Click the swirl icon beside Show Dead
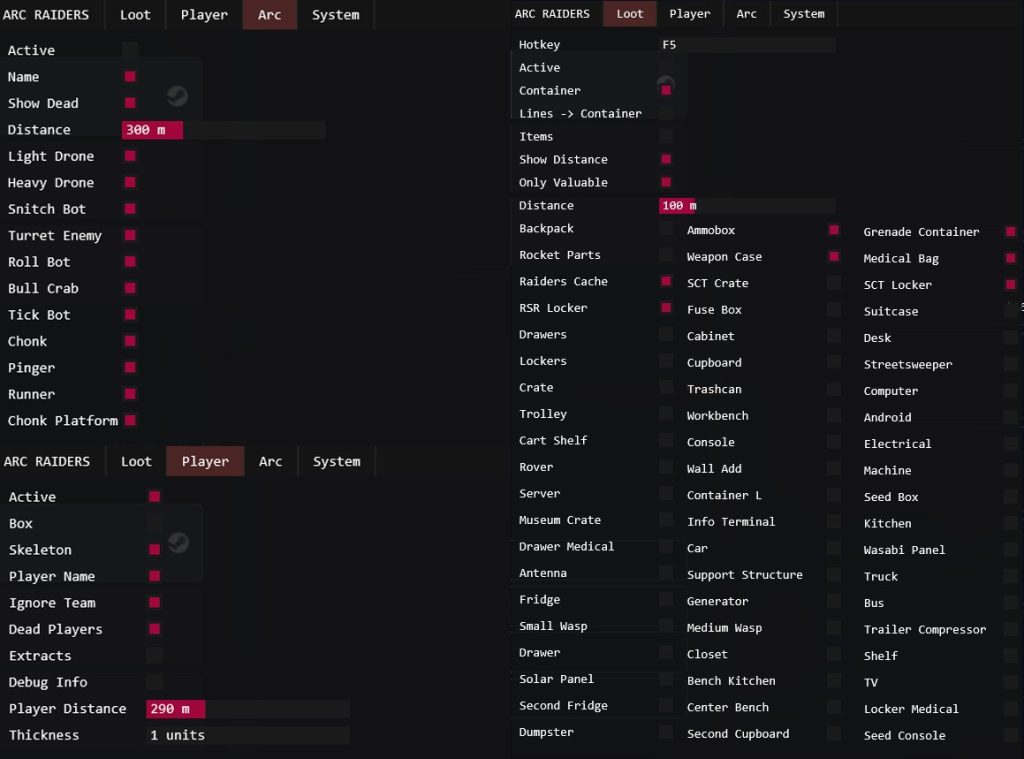The image size is (1024, 759). pyautogui.click(x=176, y=96)
